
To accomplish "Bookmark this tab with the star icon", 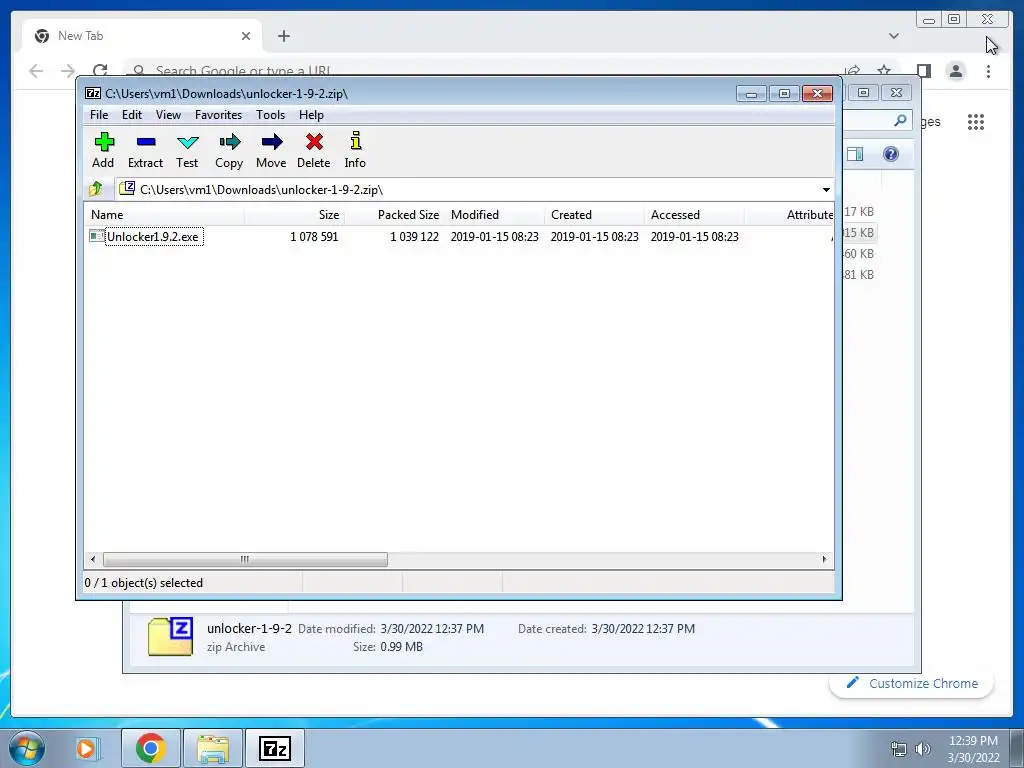I will (x=884, y=69).
